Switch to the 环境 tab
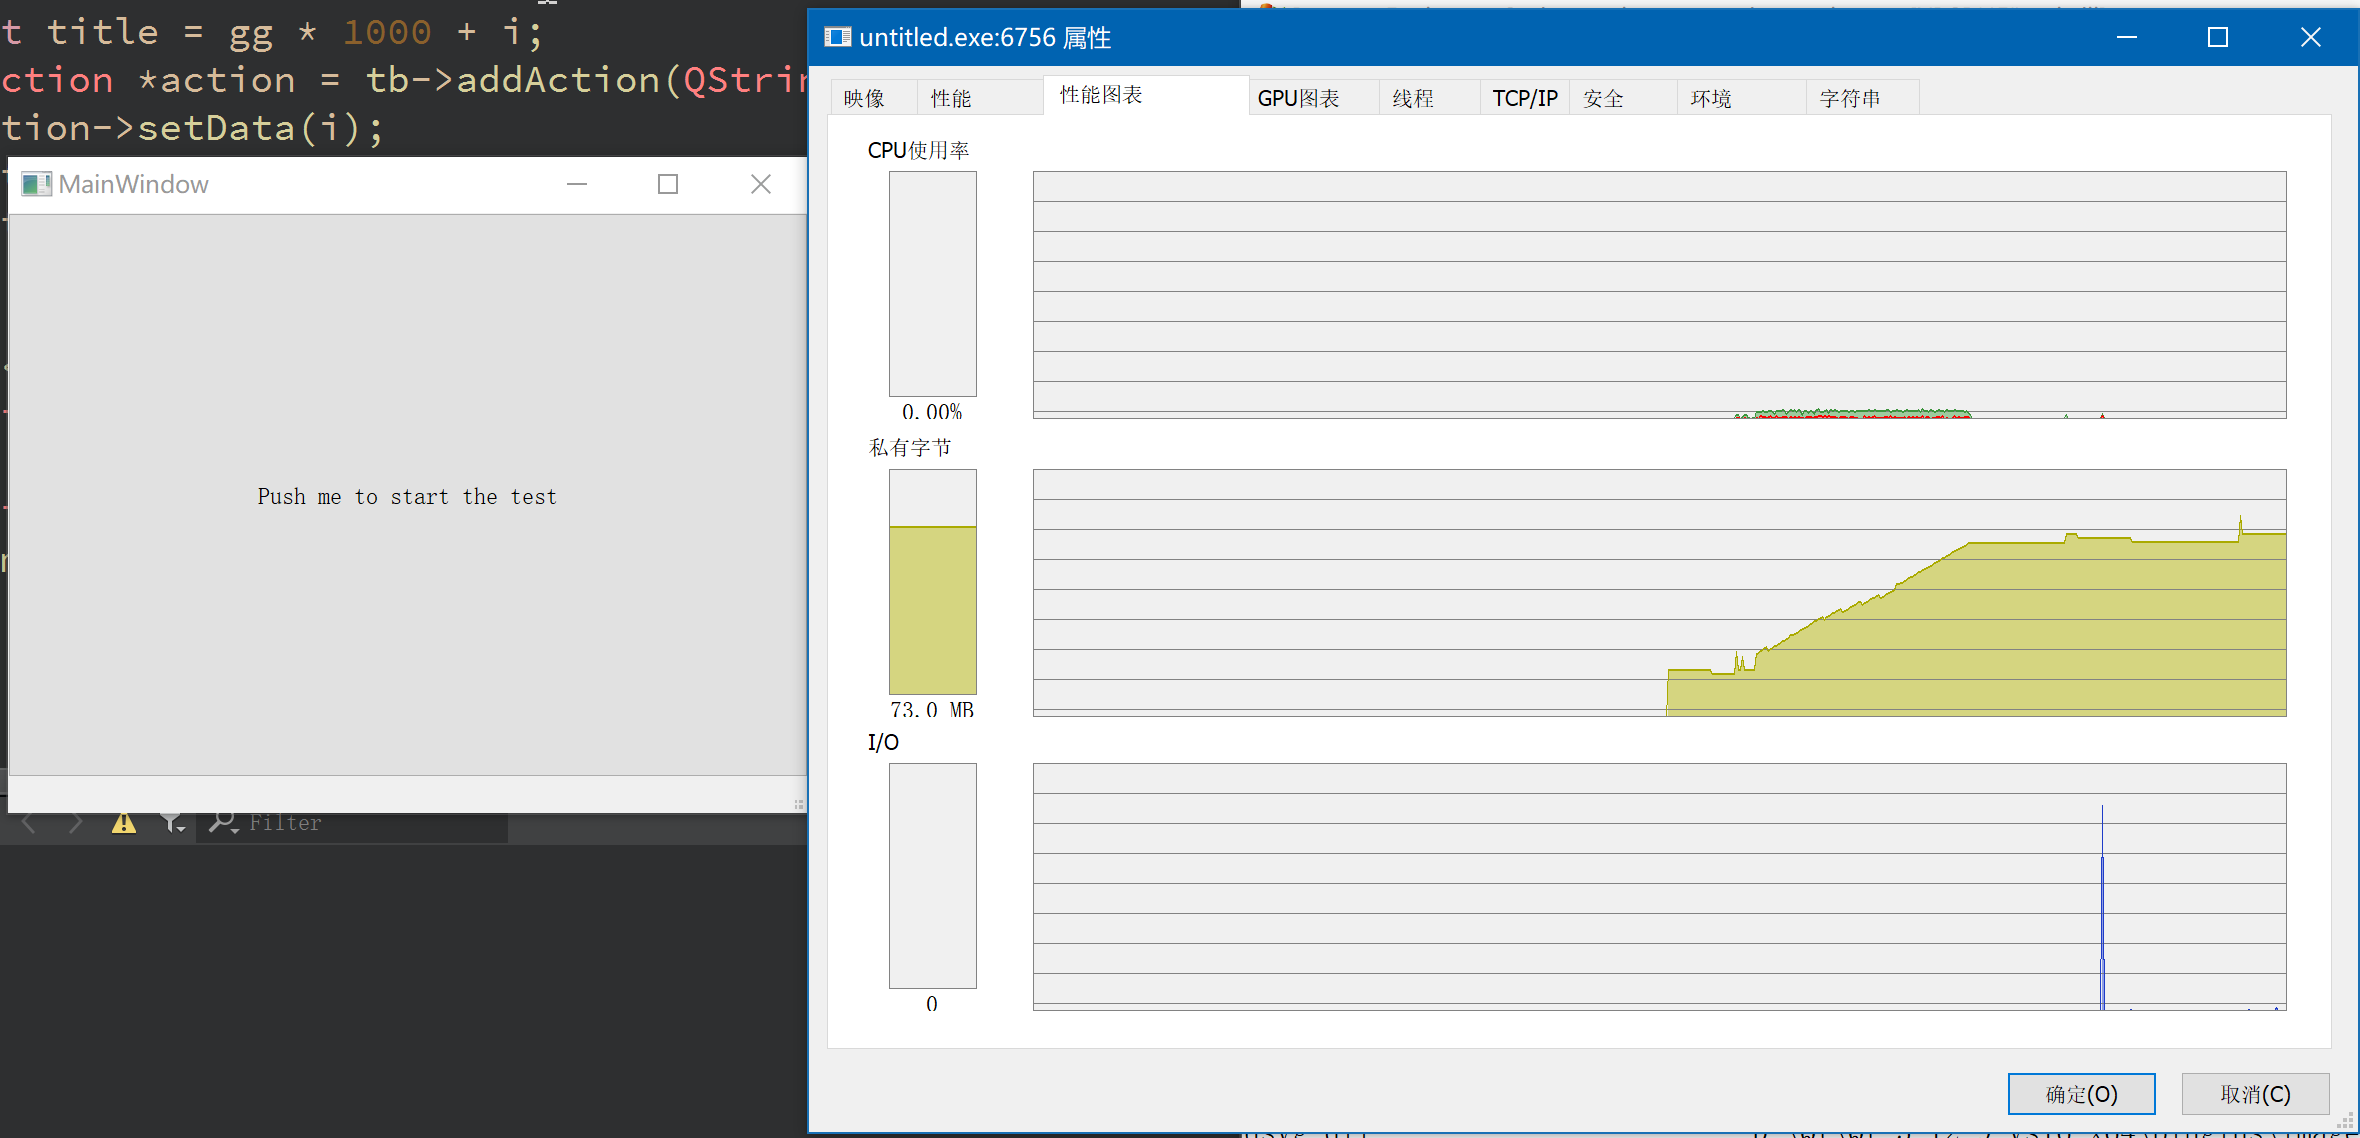The image size is (2360, 1138). [x=1711, y=98]
